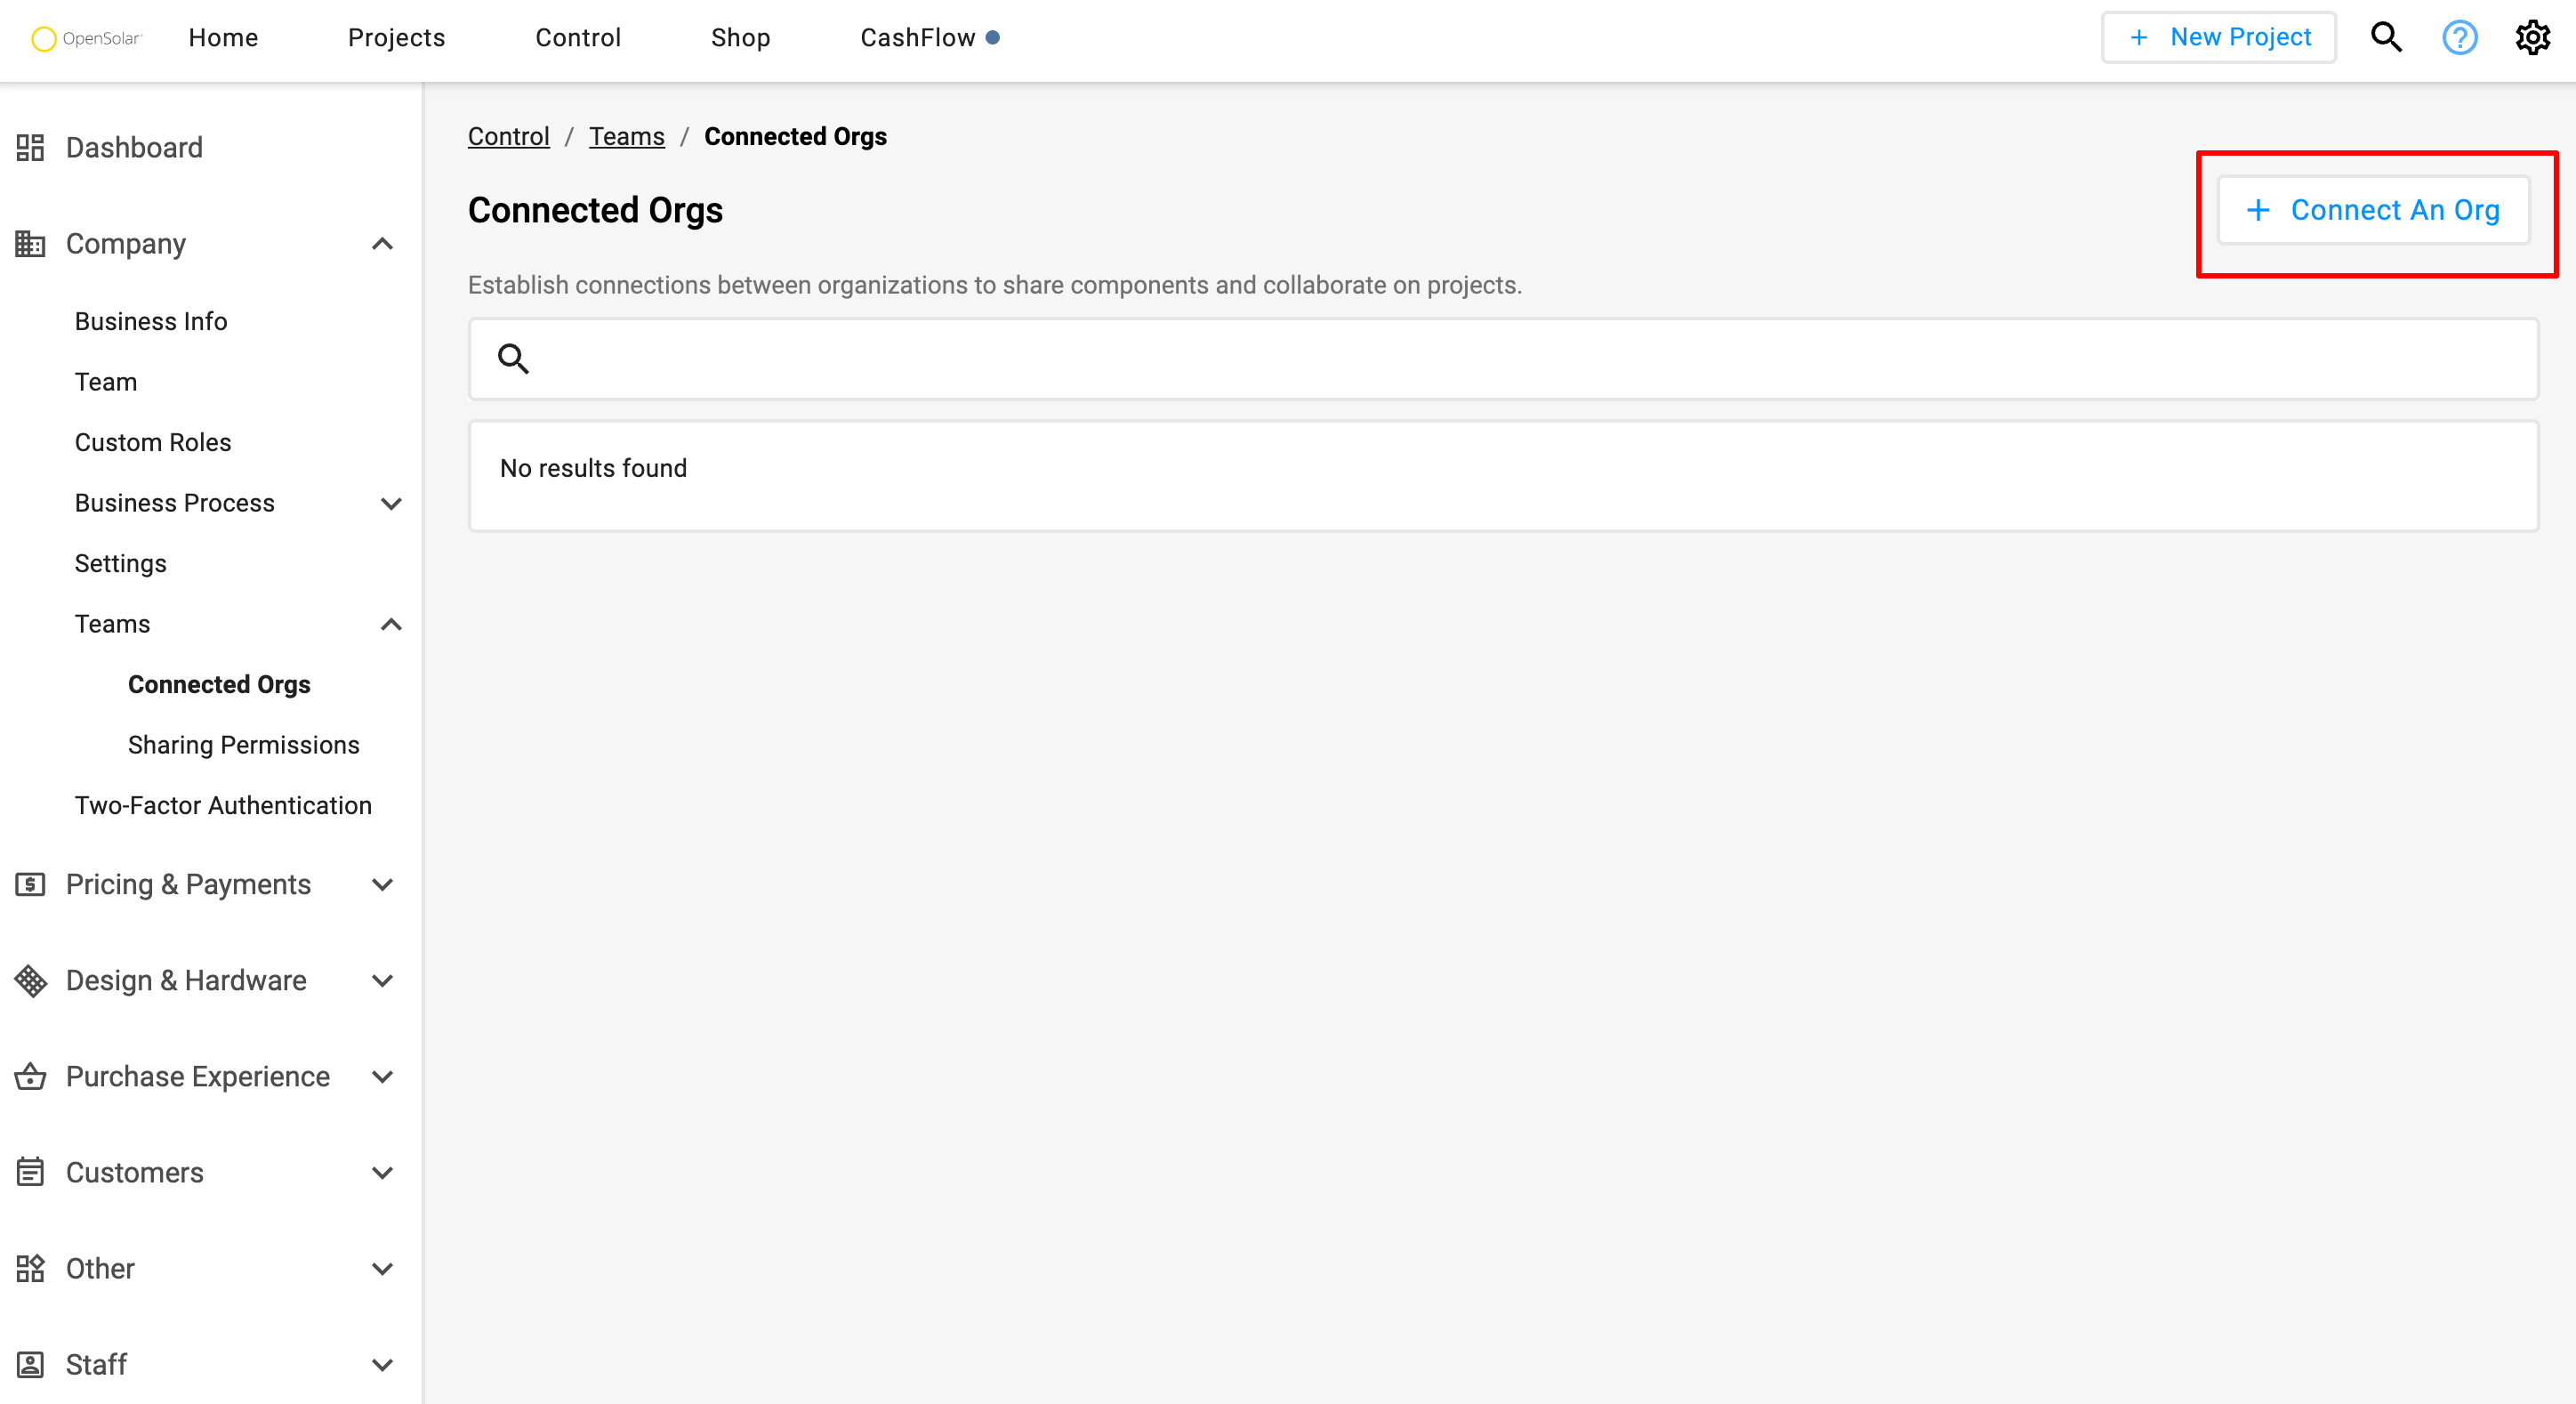Expand the Other section chevron
Viewport: 2576px width, 1404px height.
pos(382,1268)
